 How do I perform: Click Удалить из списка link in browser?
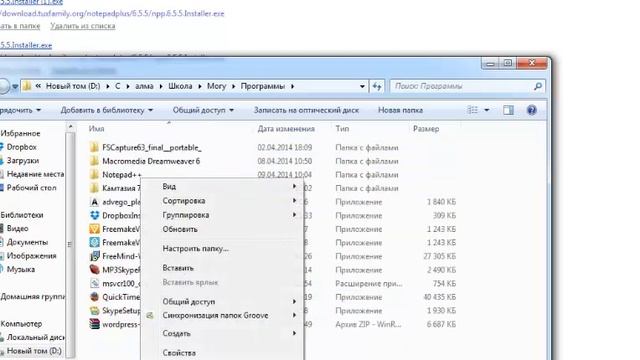point(82,26)
